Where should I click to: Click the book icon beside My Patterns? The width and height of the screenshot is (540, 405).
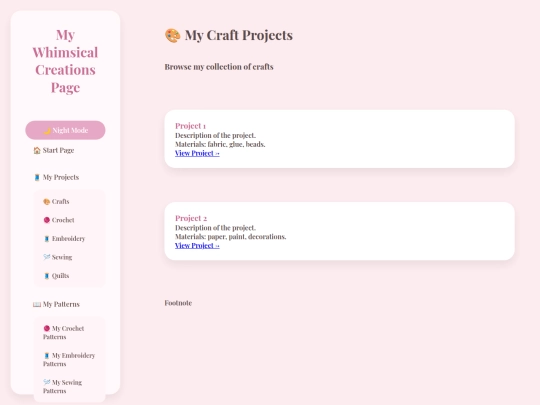click(x=37, y=304)
